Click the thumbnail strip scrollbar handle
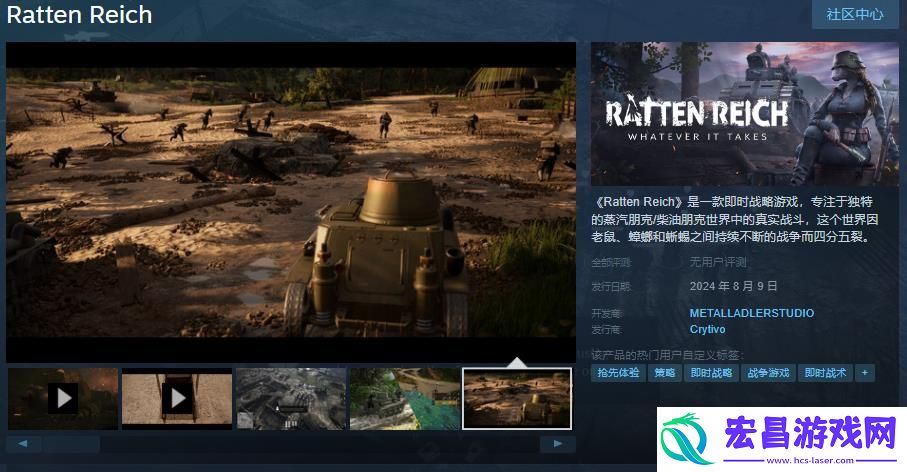Viewport: 907px width, 472px height. tap(72, 444)
